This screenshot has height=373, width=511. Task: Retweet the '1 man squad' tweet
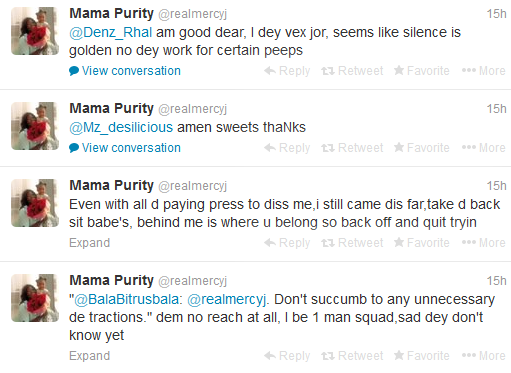click(x=352, y=356)
